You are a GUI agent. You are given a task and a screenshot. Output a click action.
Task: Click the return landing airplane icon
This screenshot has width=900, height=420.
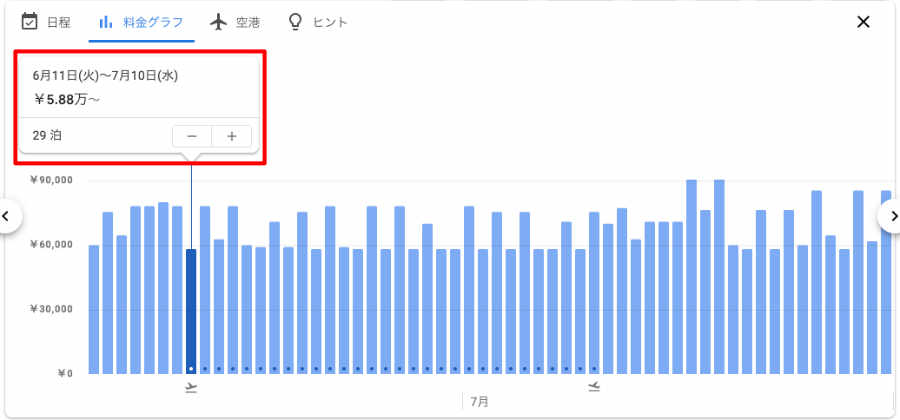(x=594, y=387)
